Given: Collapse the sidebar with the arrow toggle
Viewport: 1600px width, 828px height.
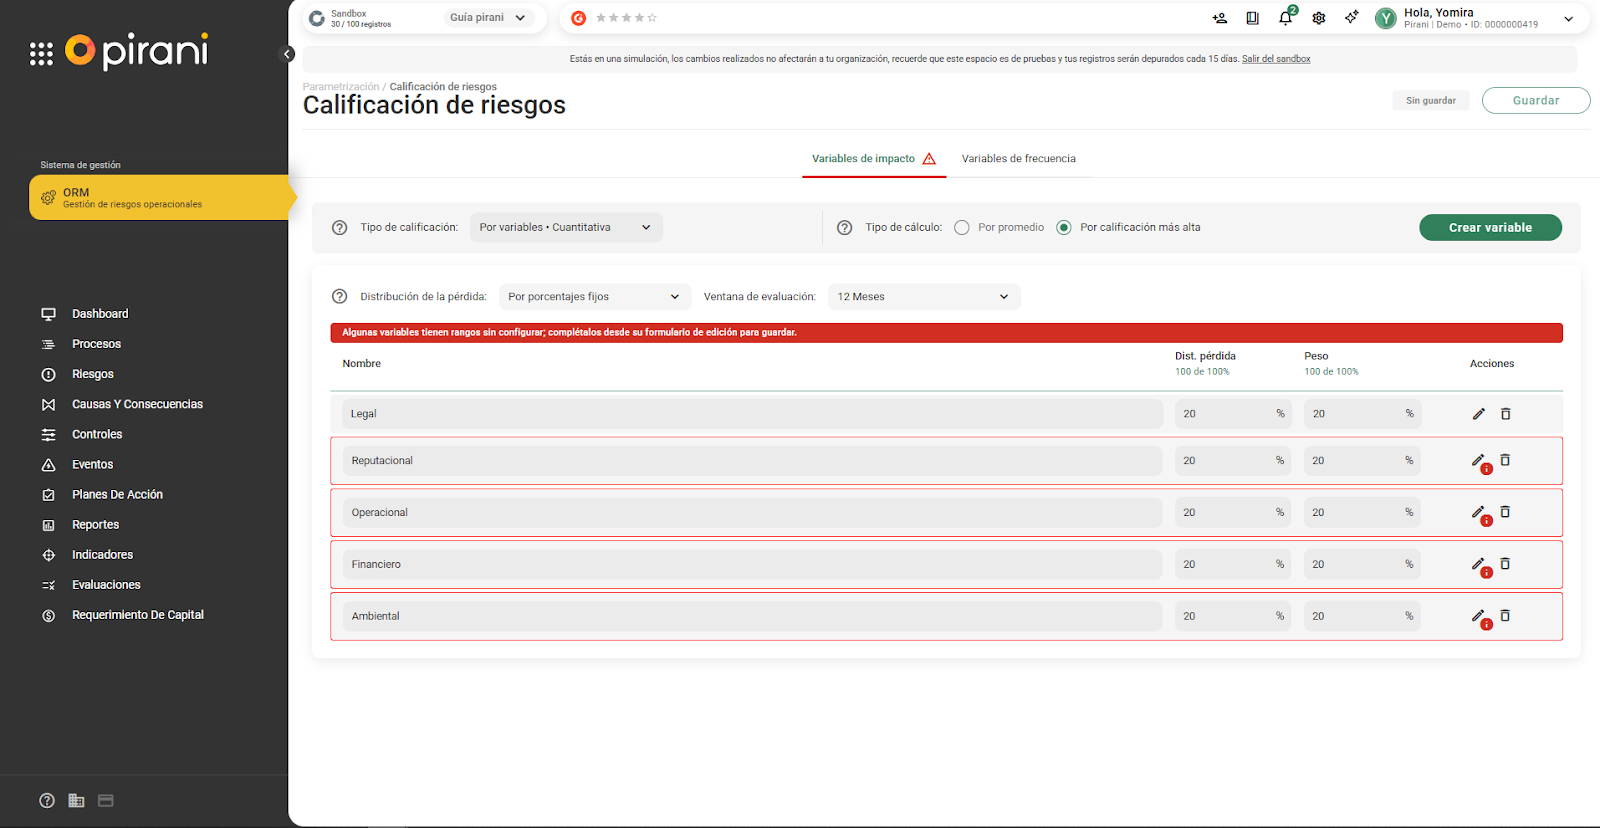Looking at the screenshot, I should [x=287, y=54].
